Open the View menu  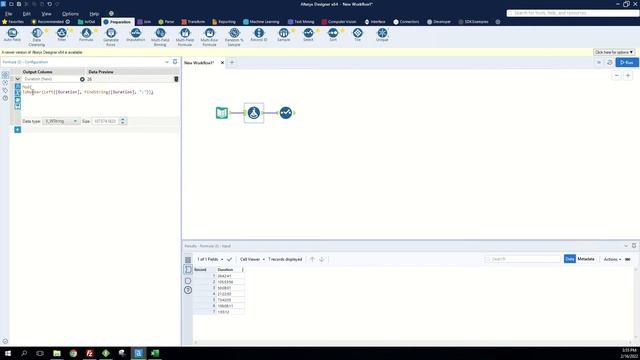pos(46,13)
